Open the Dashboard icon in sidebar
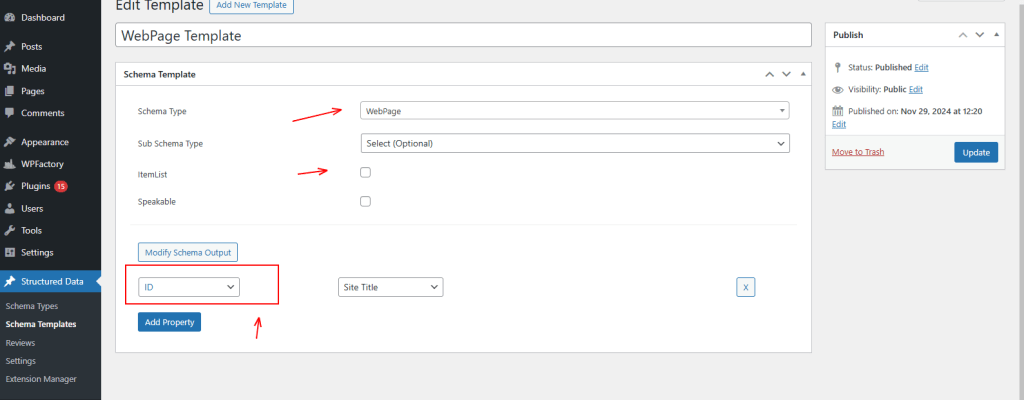The width and height of the screenshot is (1024, 400). pos(10,18)
